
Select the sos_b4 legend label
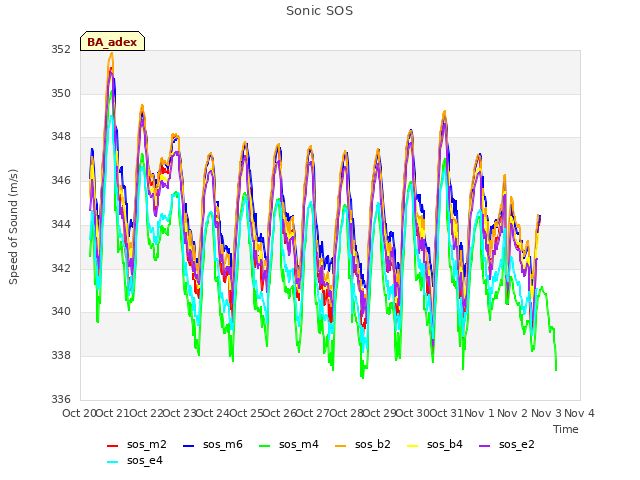444,444
